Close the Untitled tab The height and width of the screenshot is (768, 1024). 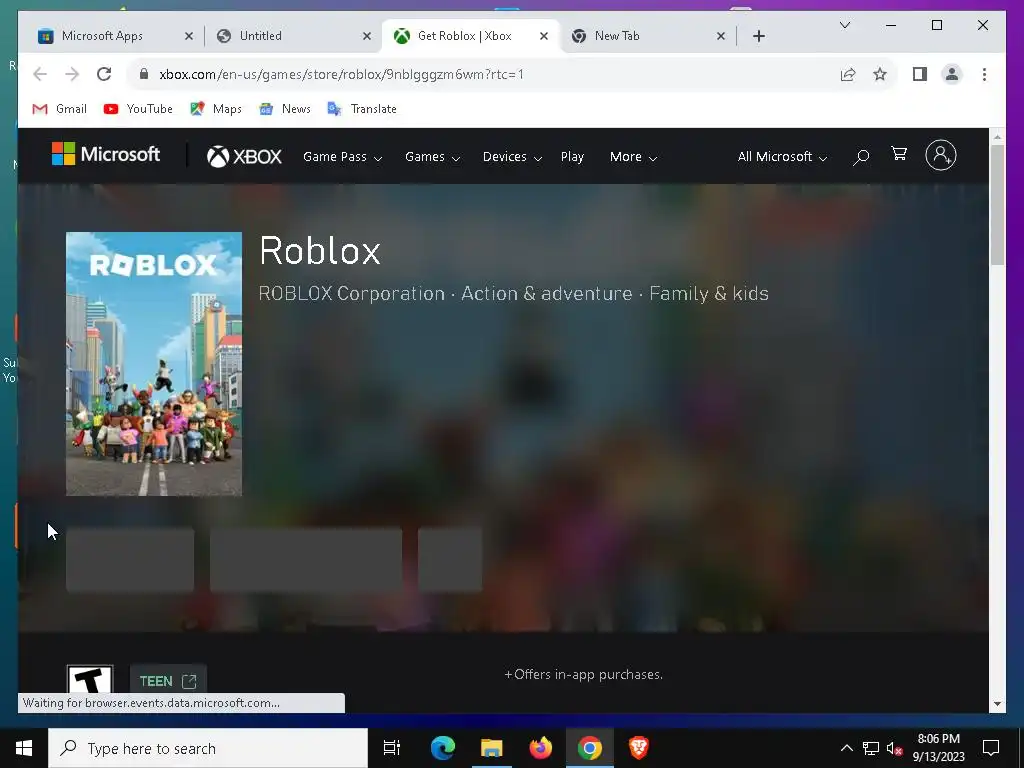coord(367,36)
